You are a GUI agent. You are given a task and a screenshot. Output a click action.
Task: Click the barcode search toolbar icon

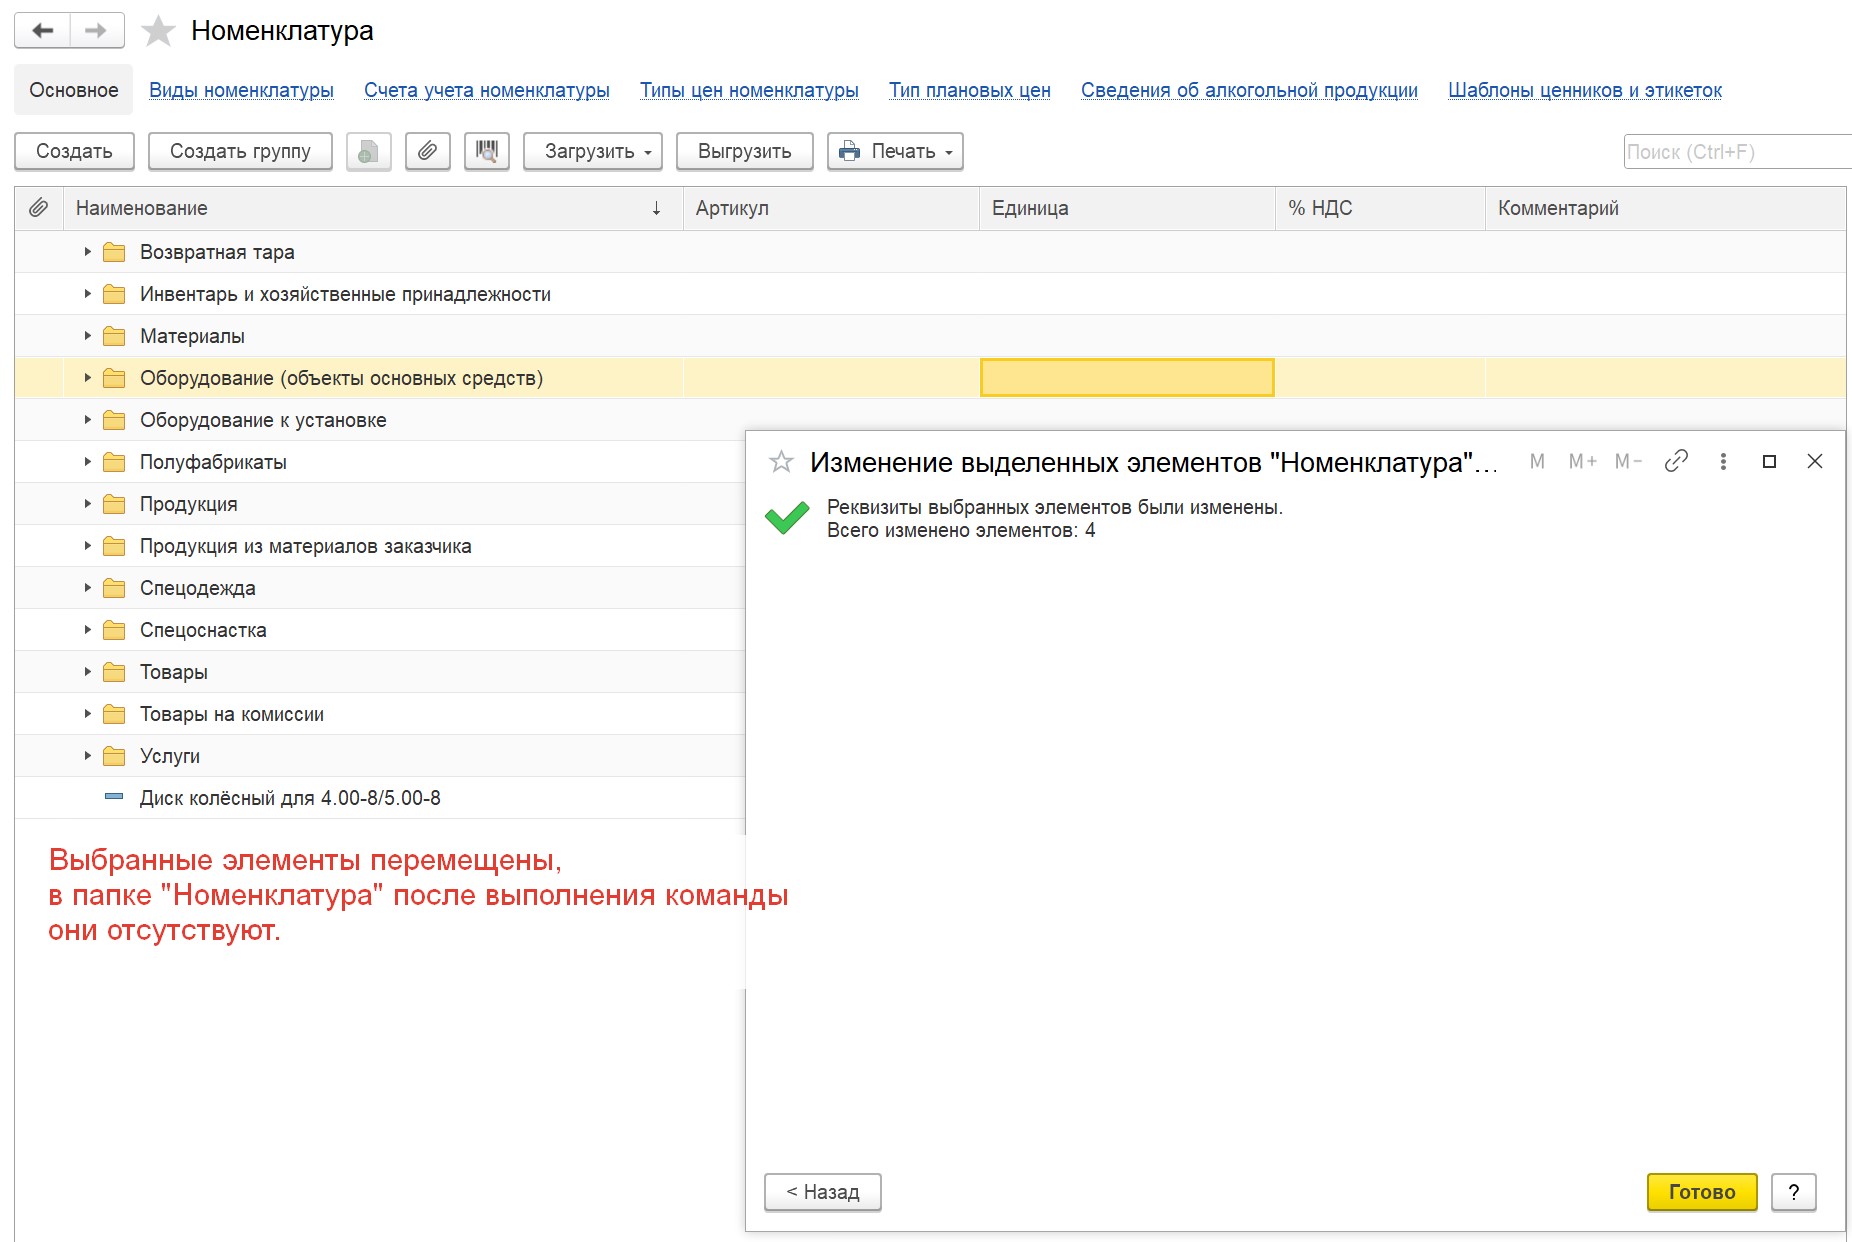pos(487,152)
